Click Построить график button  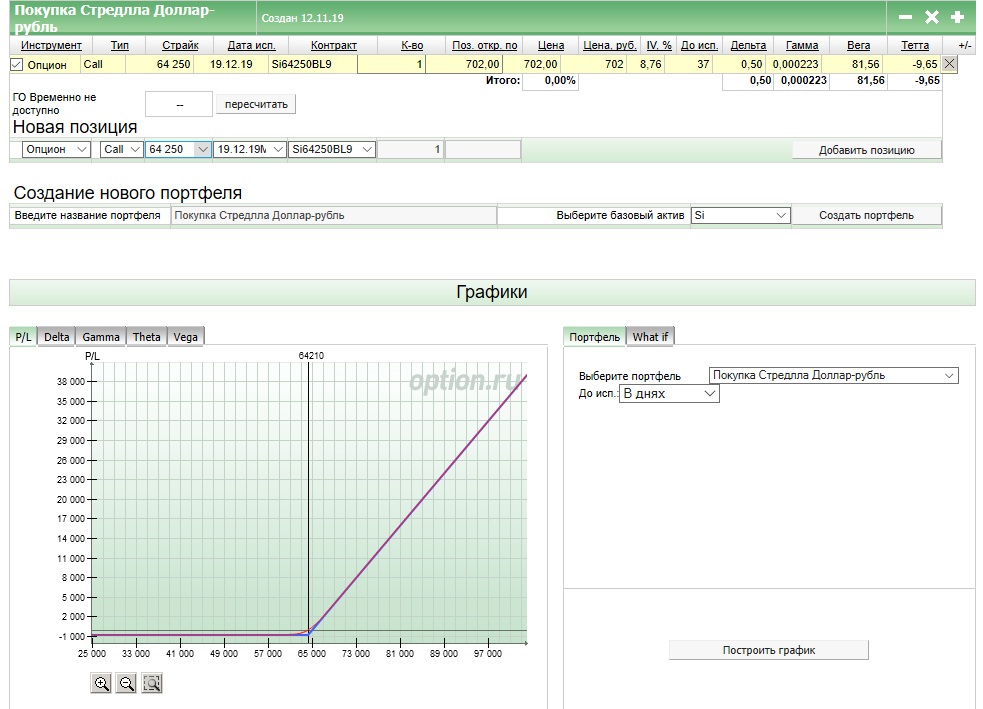click(x=769, y=650)
